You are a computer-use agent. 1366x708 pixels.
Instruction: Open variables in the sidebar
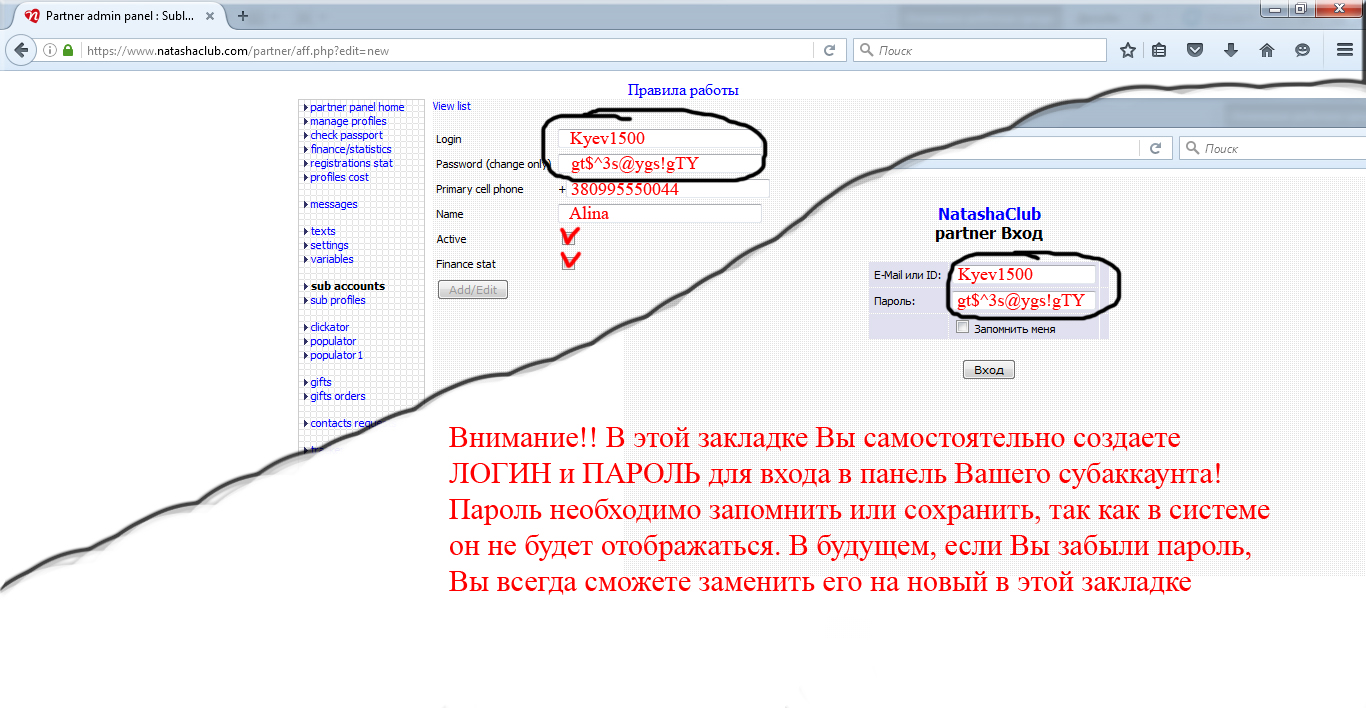coord(332,259)
